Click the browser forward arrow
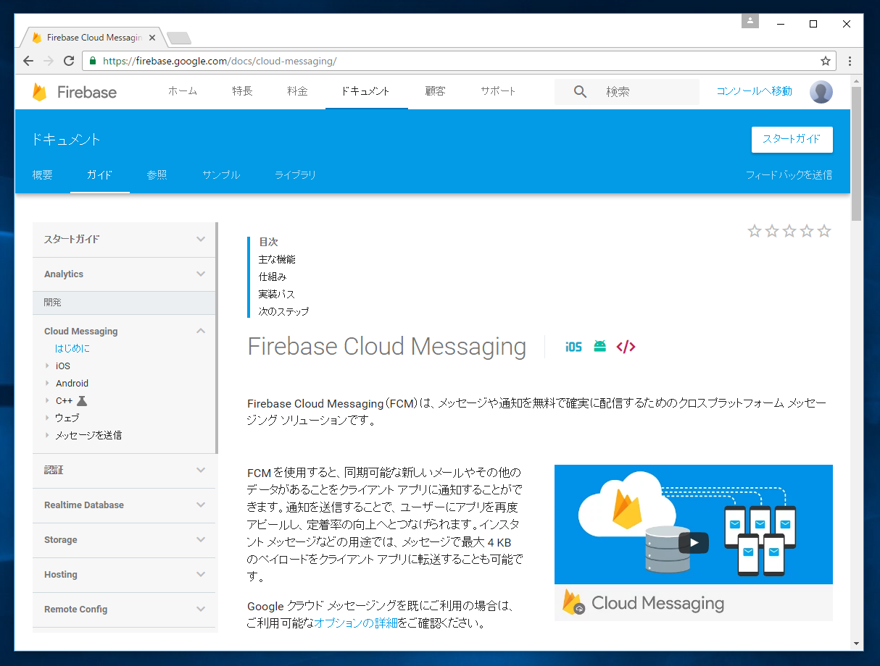Viewport: 880px width, 666px height. pyautogui.click(x=48, y=61)
